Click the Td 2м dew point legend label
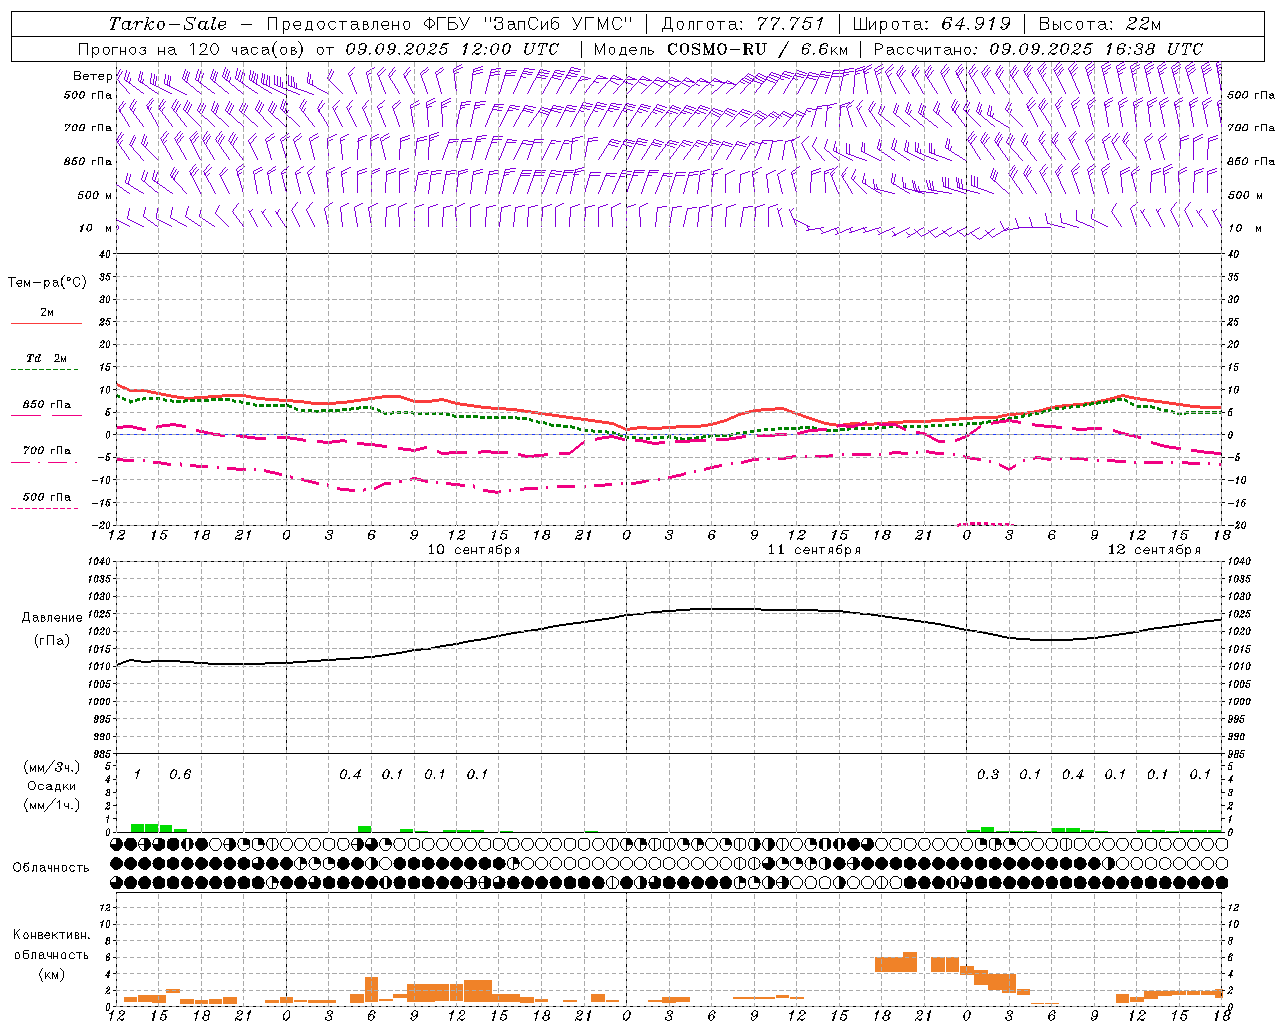1280x1024 pixels. tap(46, 358)
